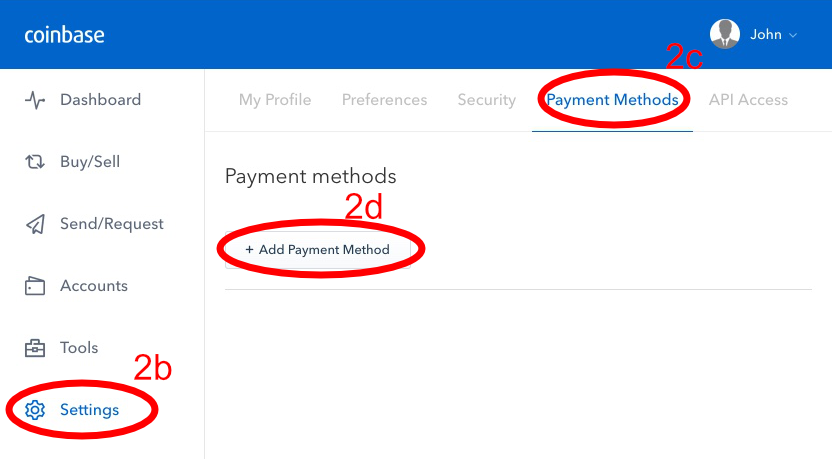Open the Preferences tab
The height and width of the screenshot is (459, 832).
[384, 100]
